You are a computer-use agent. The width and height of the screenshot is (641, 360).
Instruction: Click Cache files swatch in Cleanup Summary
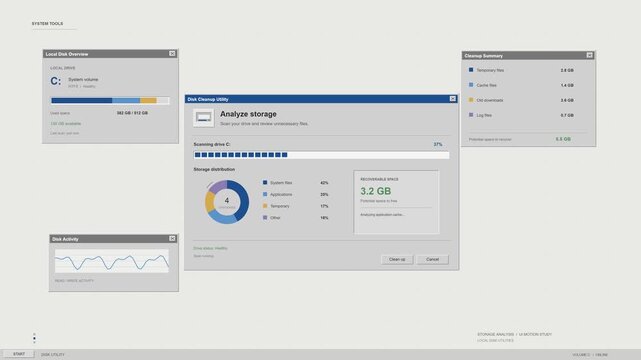[x=471, y=85]
